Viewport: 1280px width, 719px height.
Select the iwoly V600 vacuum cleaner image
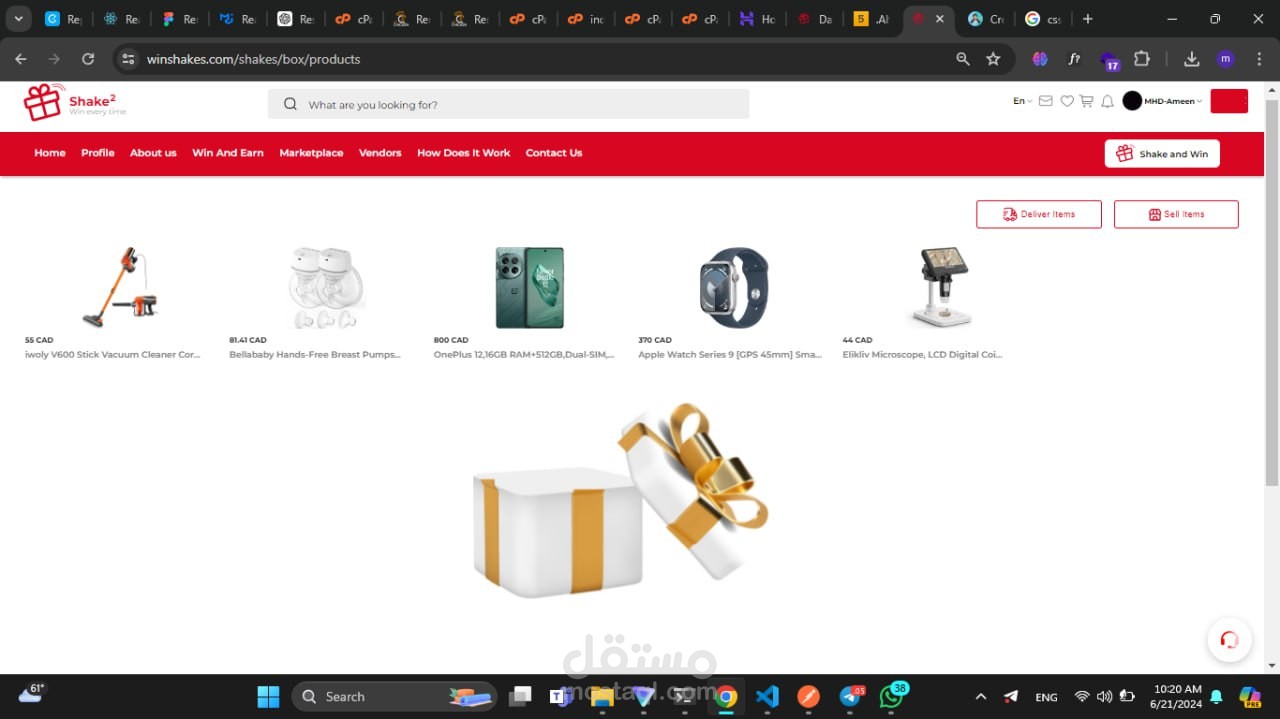tap(120, 287)
